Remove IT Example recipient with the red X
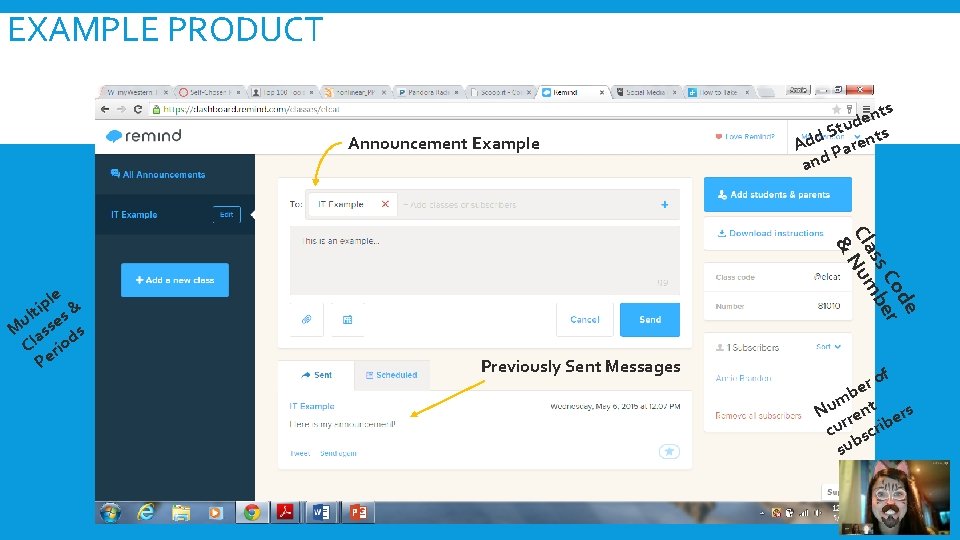The image size is (960, 540). tap(385, 204)
